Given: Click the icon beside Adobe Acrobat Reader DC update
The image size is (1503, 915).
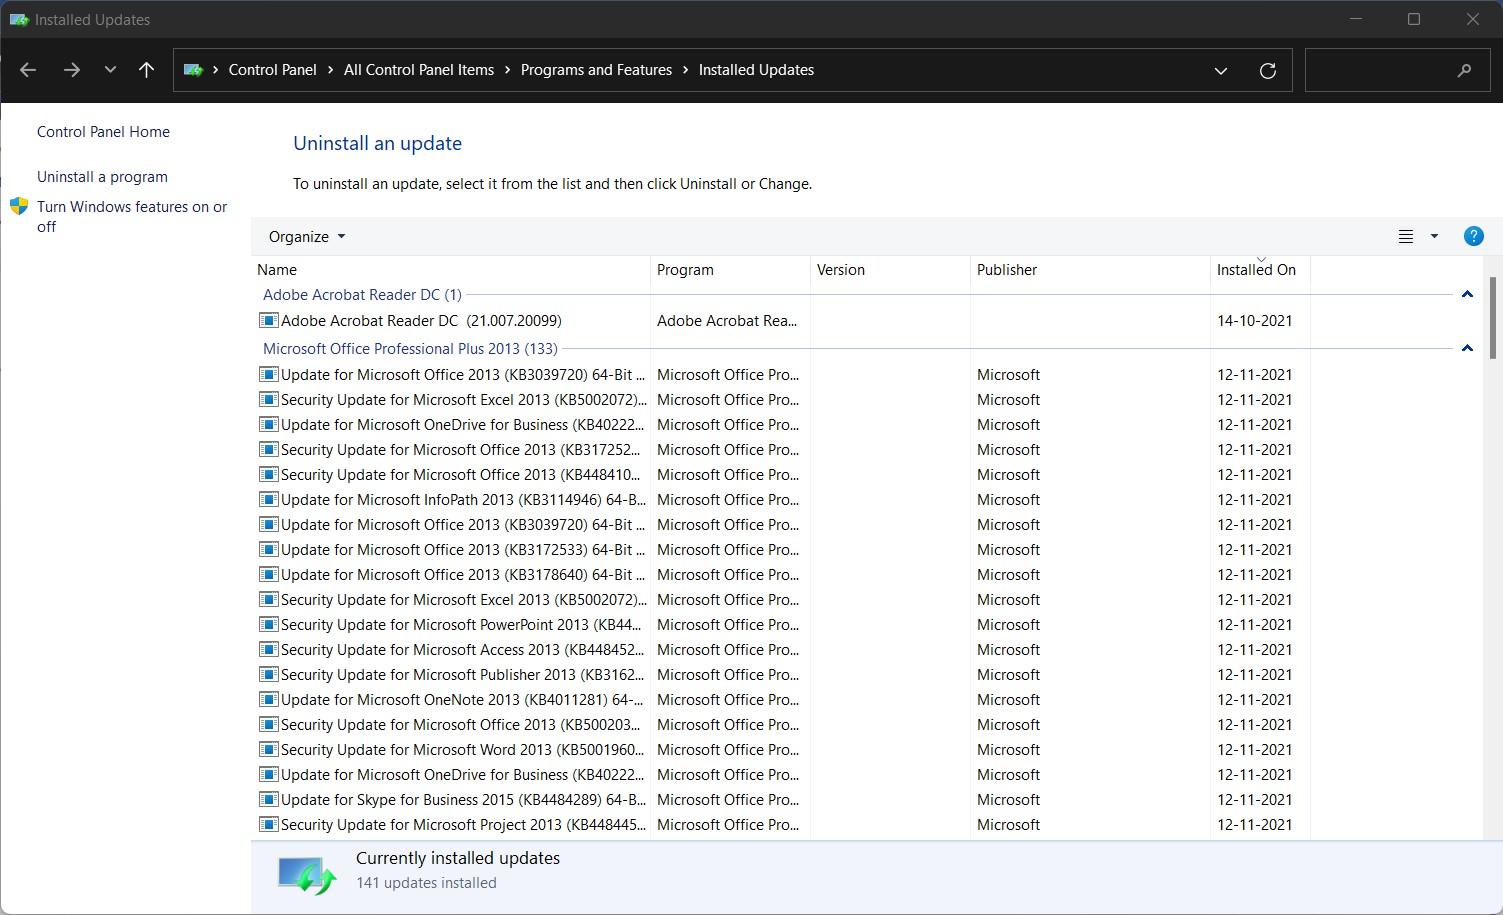Looking at the screenshot, I should [x=268, y=320].
